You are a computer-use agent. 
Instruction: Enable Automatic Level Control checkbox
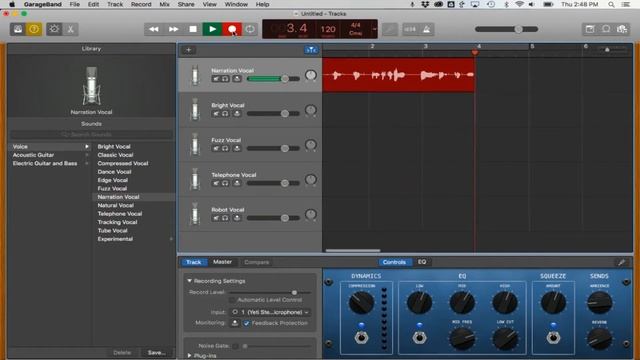pyautogui.click(x=232, y=300)
